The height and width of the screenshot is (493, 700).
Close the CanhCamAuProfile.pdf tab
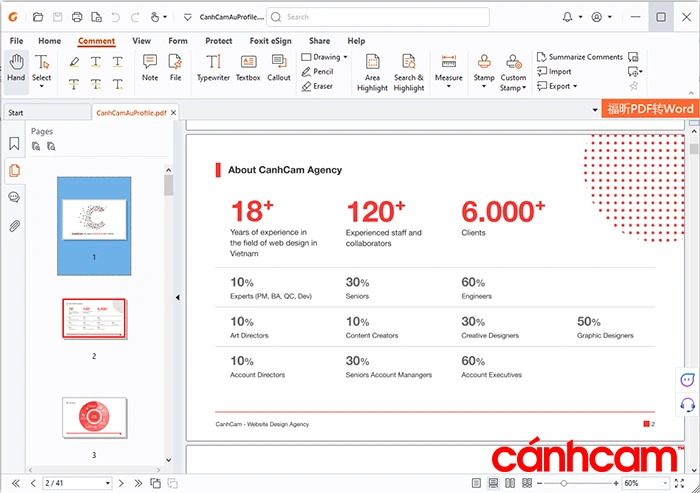174,113
